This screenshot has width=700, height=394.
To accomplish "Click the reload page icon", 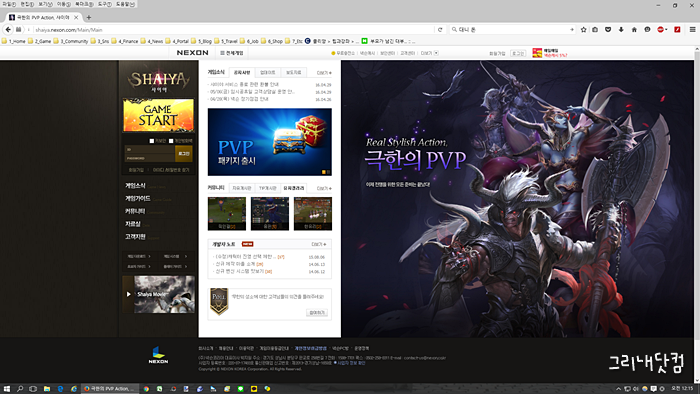I will pyautogui.click(x=440, y=29).
